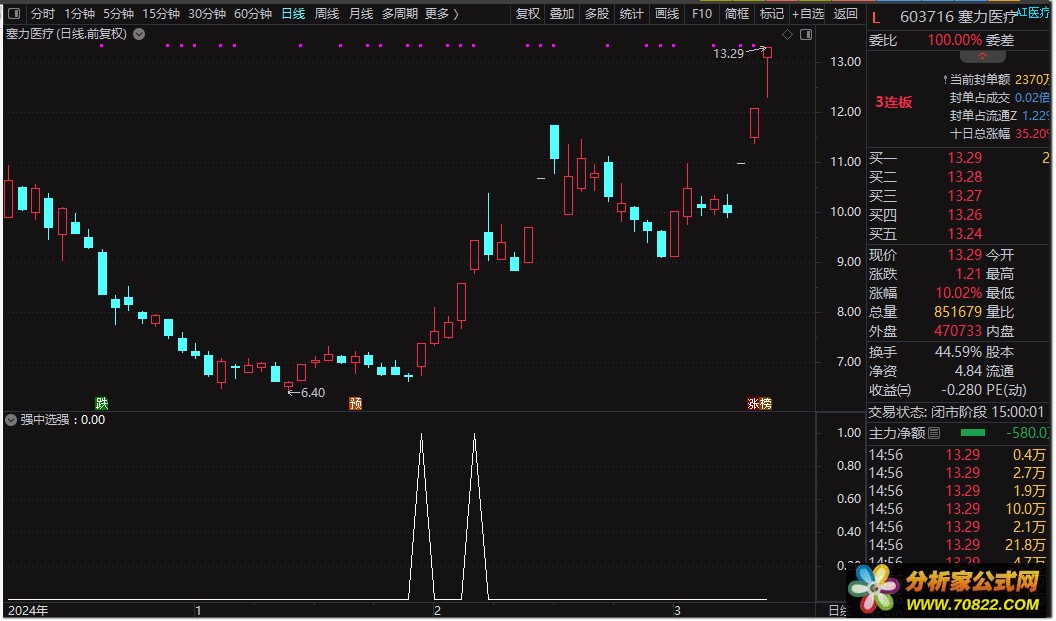Toggle the left sidebar panel icon
The height and width of the screenshot is (621, 1056).
13,13
